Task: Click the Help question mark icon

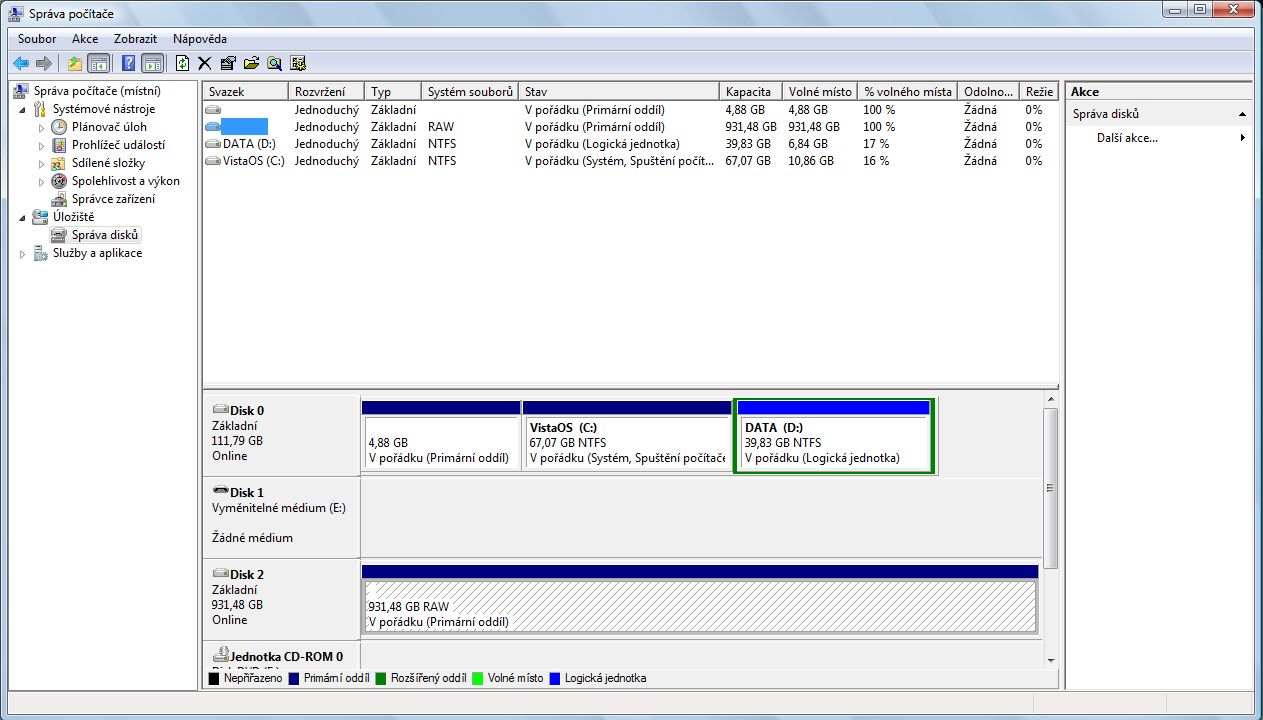Action: click(128, 63)
